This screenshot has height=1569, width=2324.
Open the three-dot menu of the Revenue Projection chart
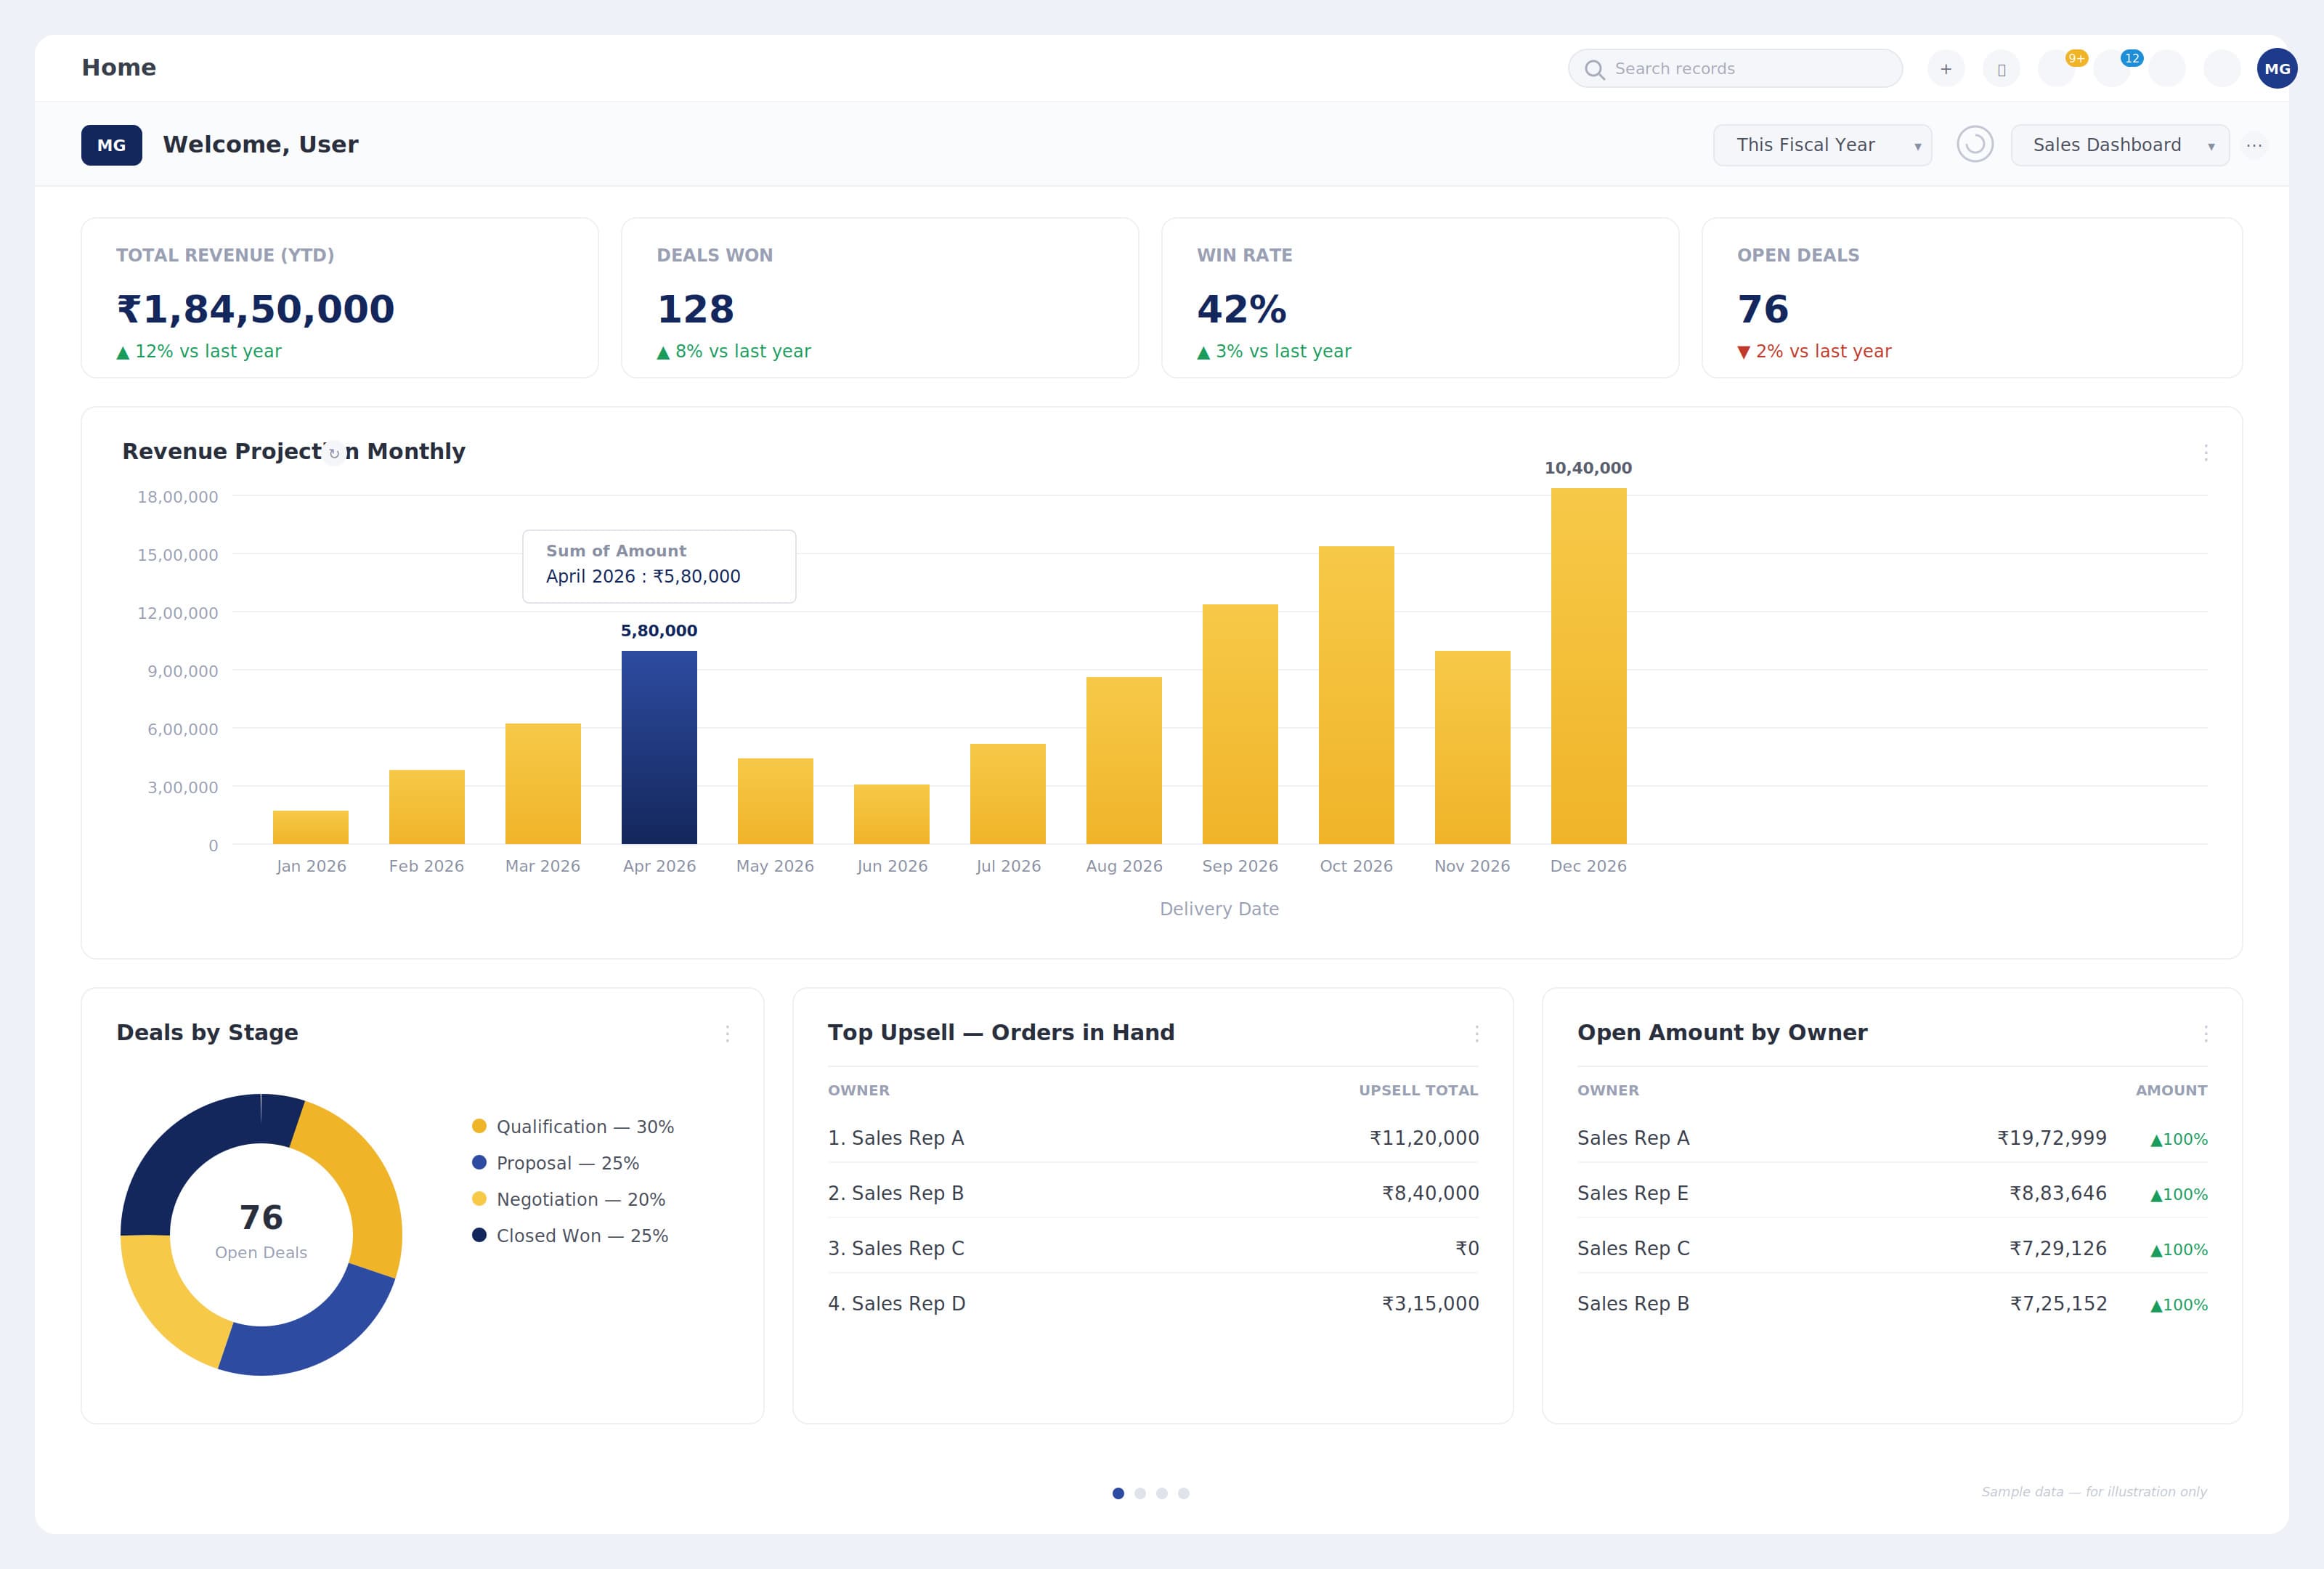click(2205, 453)
